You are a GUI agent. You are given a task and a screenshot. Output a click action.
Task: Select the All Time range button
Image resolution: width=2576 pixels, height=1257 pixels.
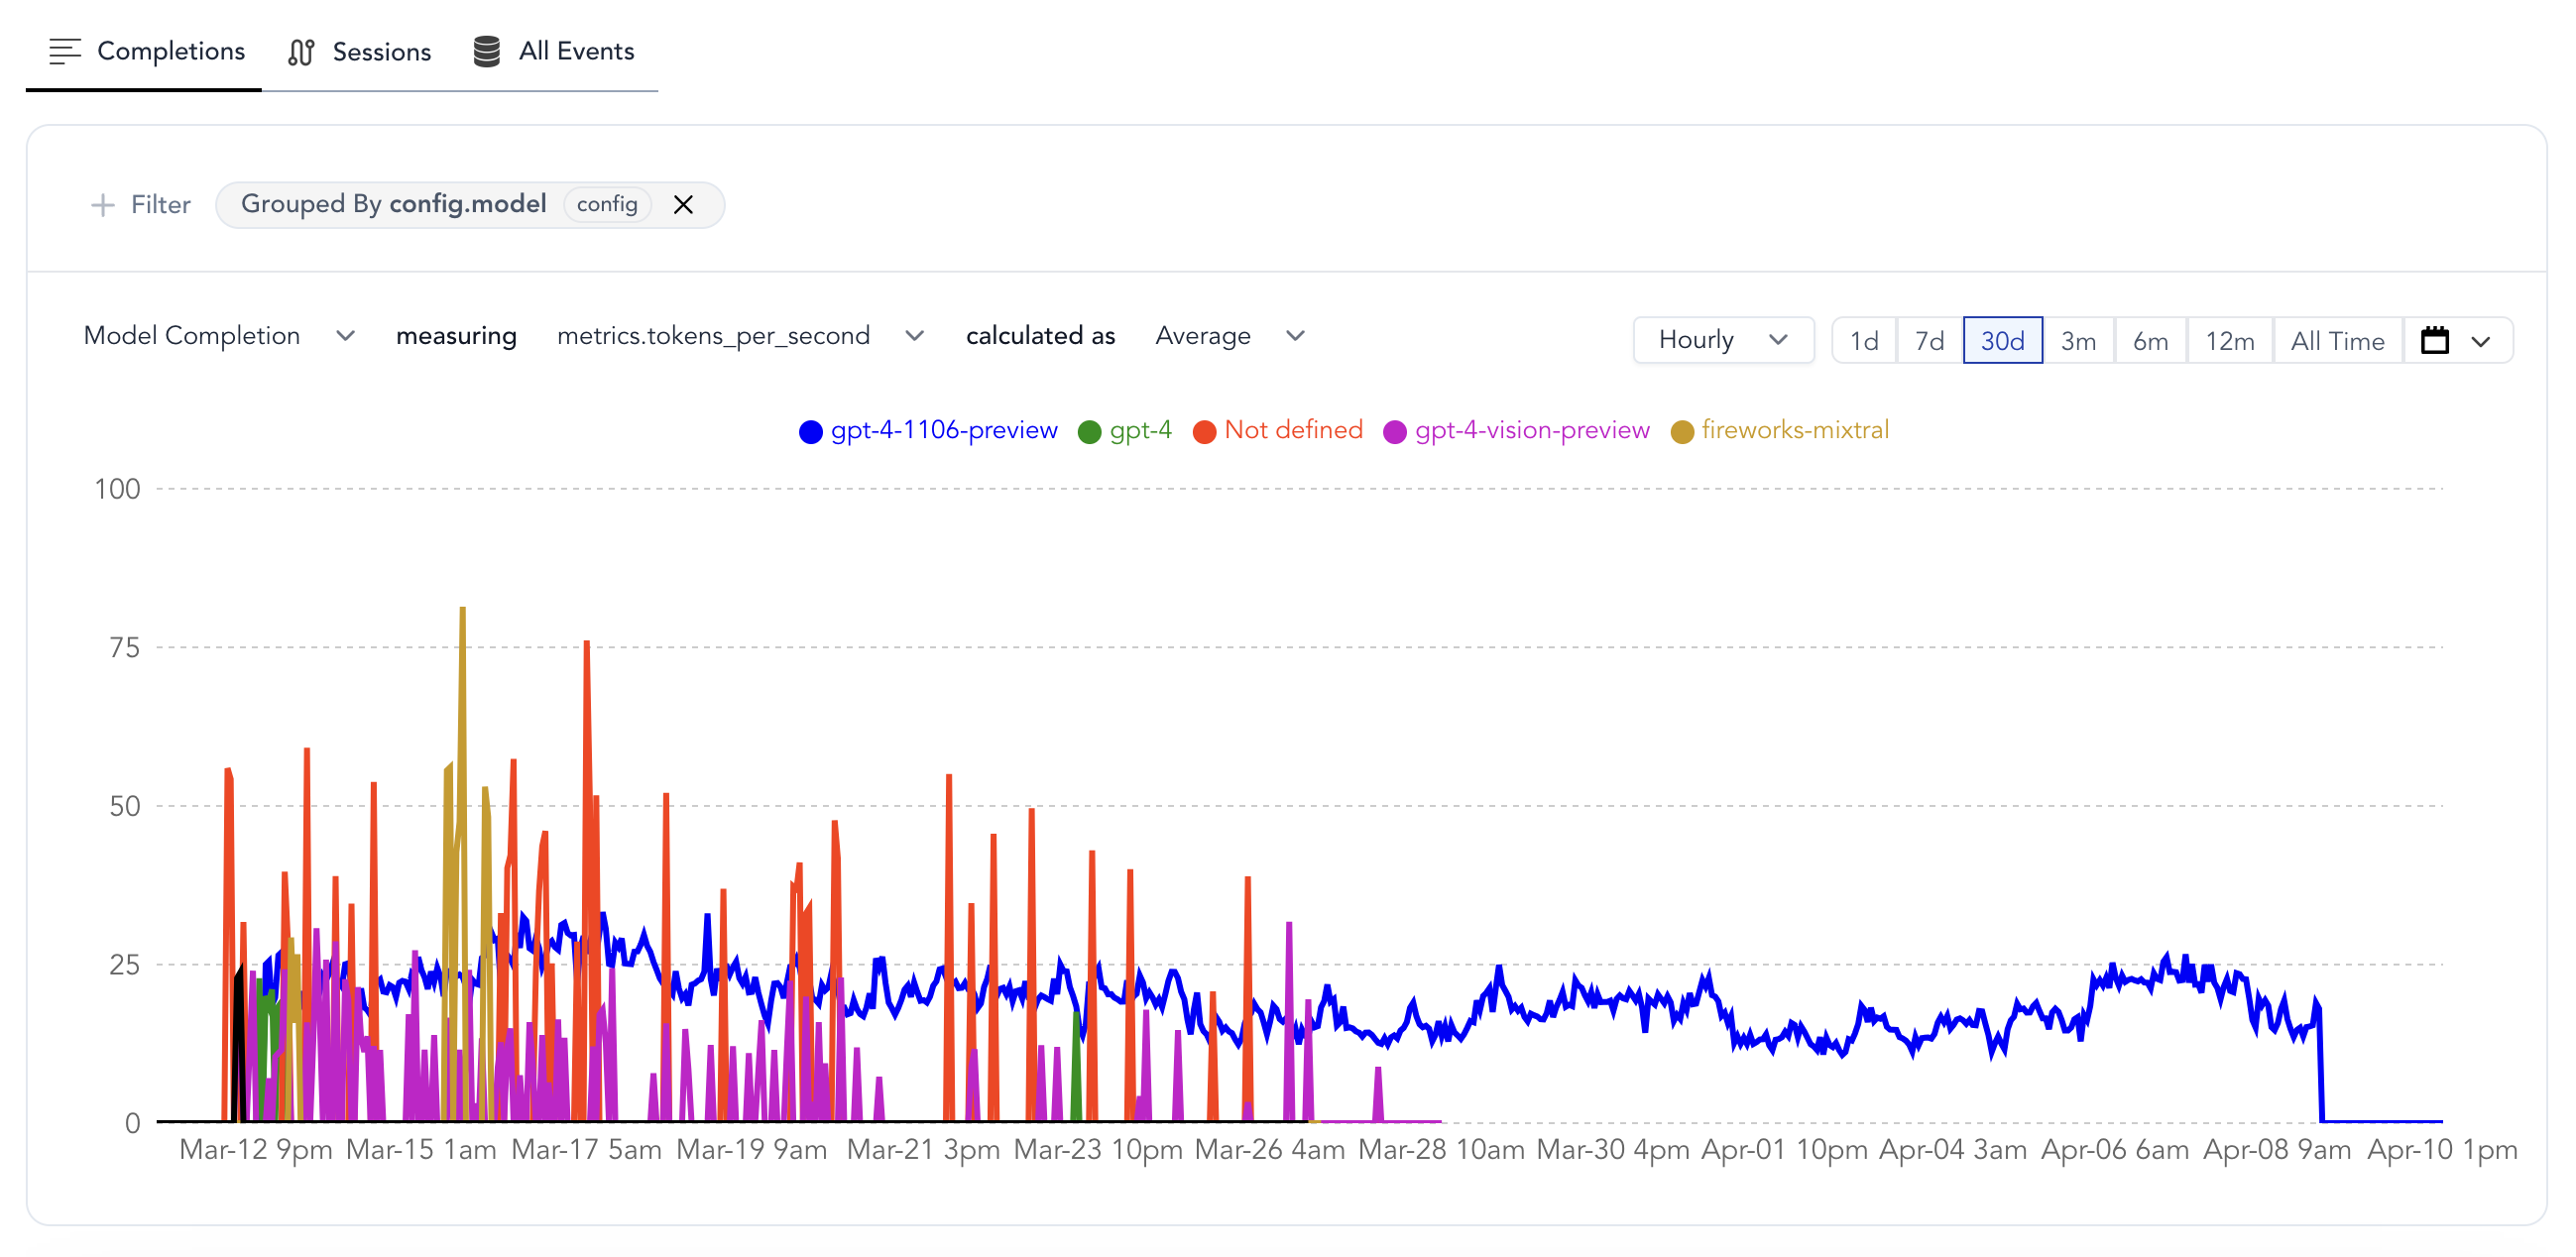[x=2336, y=341]
